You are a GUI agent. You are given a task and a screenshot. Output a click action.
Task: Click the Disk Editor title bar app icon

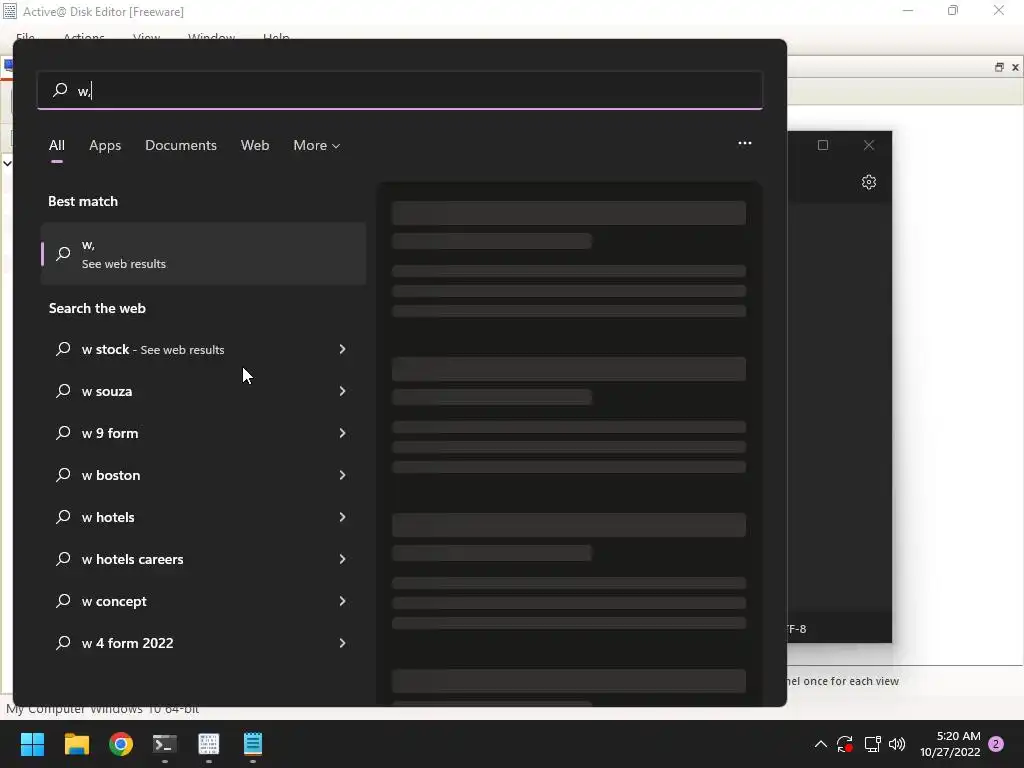coord(10,11)
